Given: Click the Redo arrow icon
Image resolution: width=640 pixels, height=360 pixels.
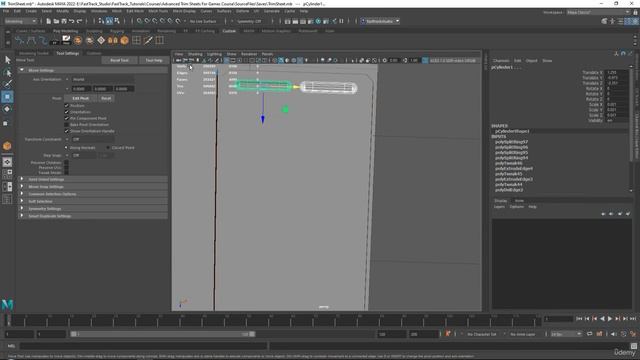Looking at the screenshot, I should pos(80,21).
